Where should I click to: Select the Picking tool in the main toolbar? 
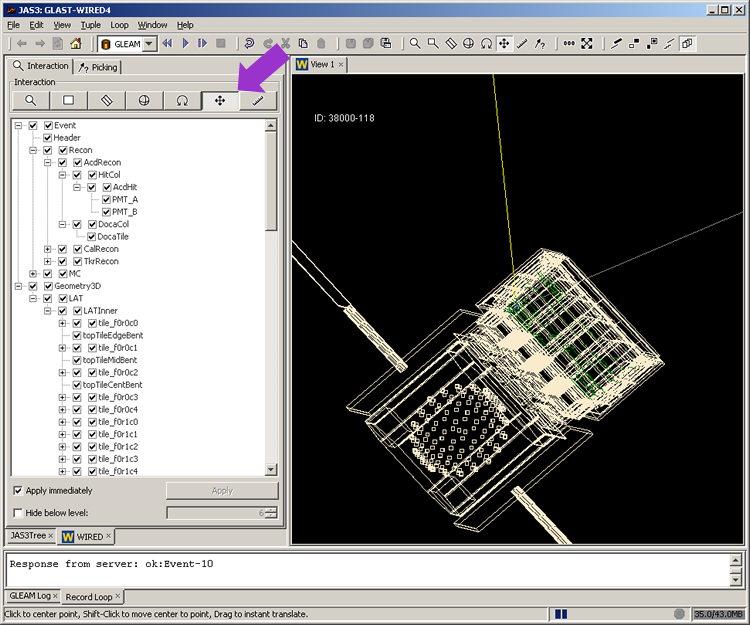(x=540, y=44)
